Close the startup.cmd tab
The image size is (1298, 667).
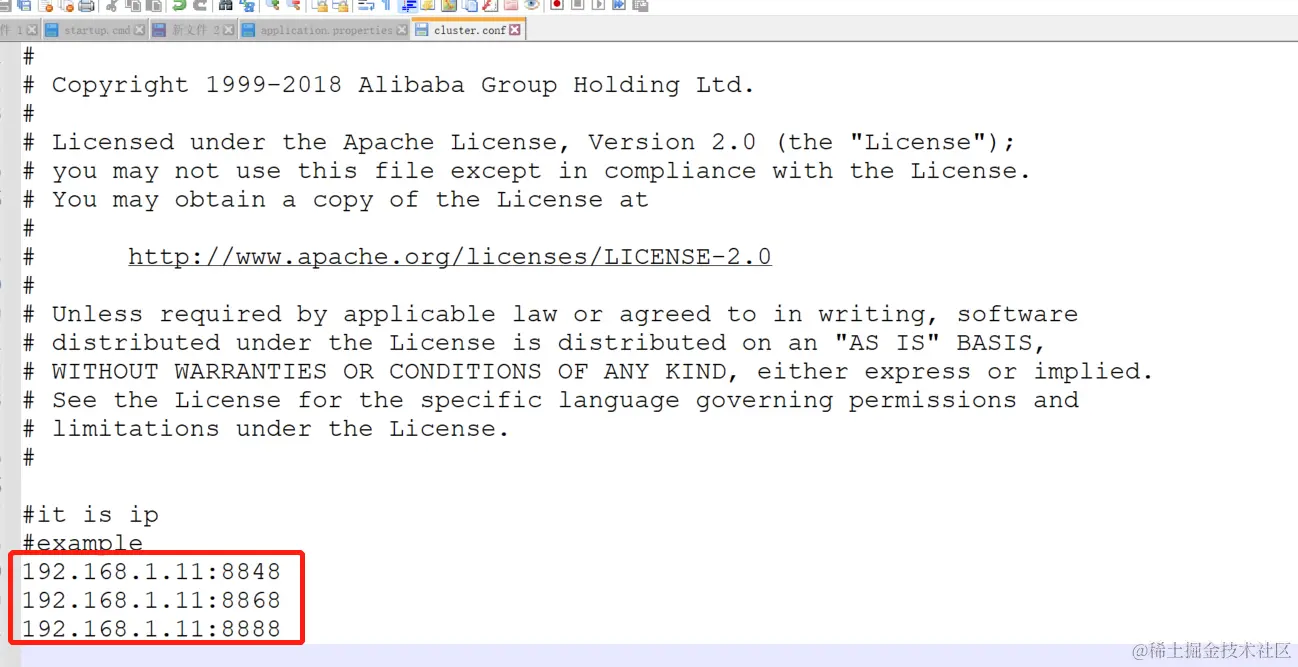140,30
